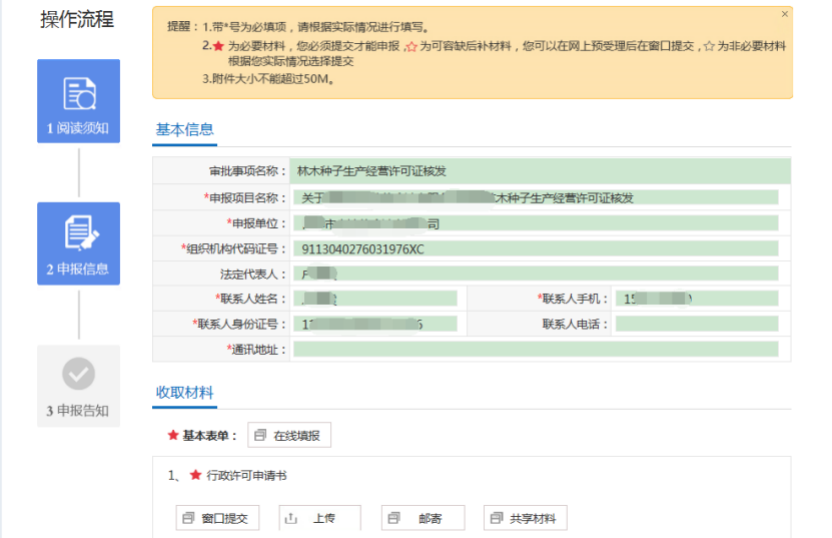Click the 阅读须知 step 1 icon
Image resolution: width=832 pixels, height=538 pixels.
tap(78, 95)
